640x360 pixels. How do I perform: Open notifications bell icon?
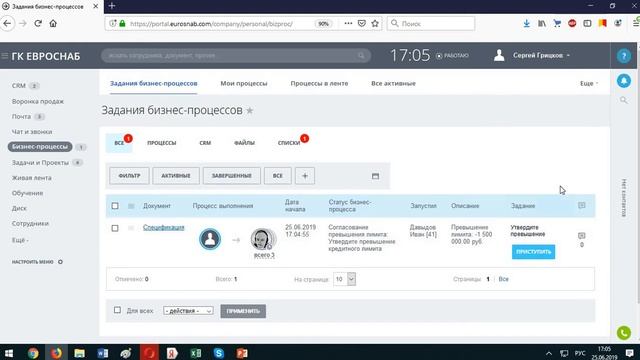coord(624,81)
